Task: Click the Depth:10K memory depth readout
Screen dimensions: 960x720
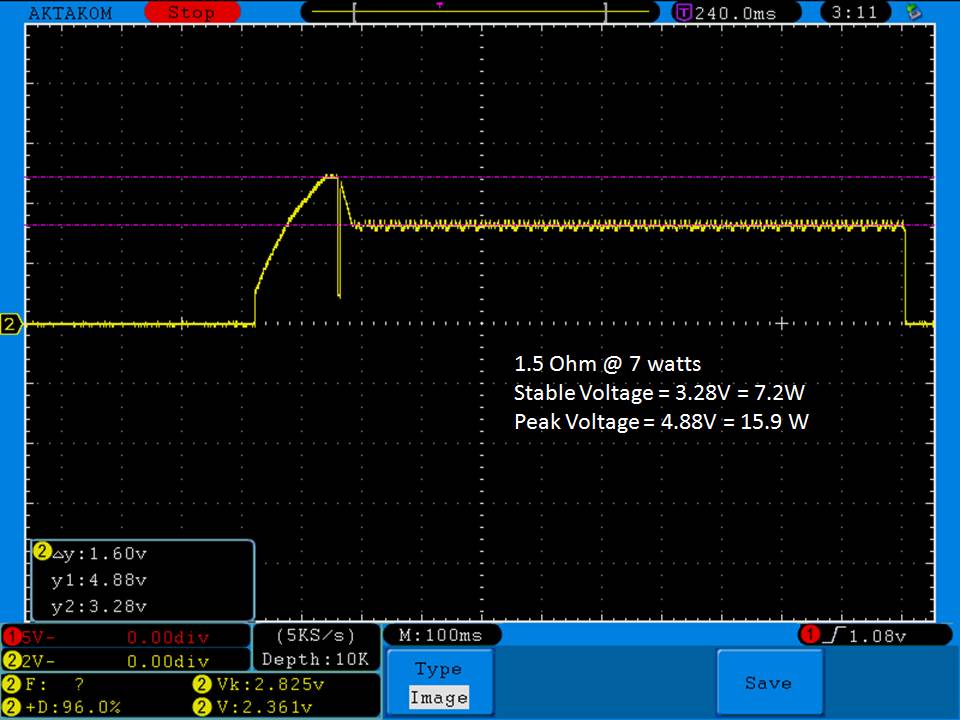Action: tap(315, 659)
